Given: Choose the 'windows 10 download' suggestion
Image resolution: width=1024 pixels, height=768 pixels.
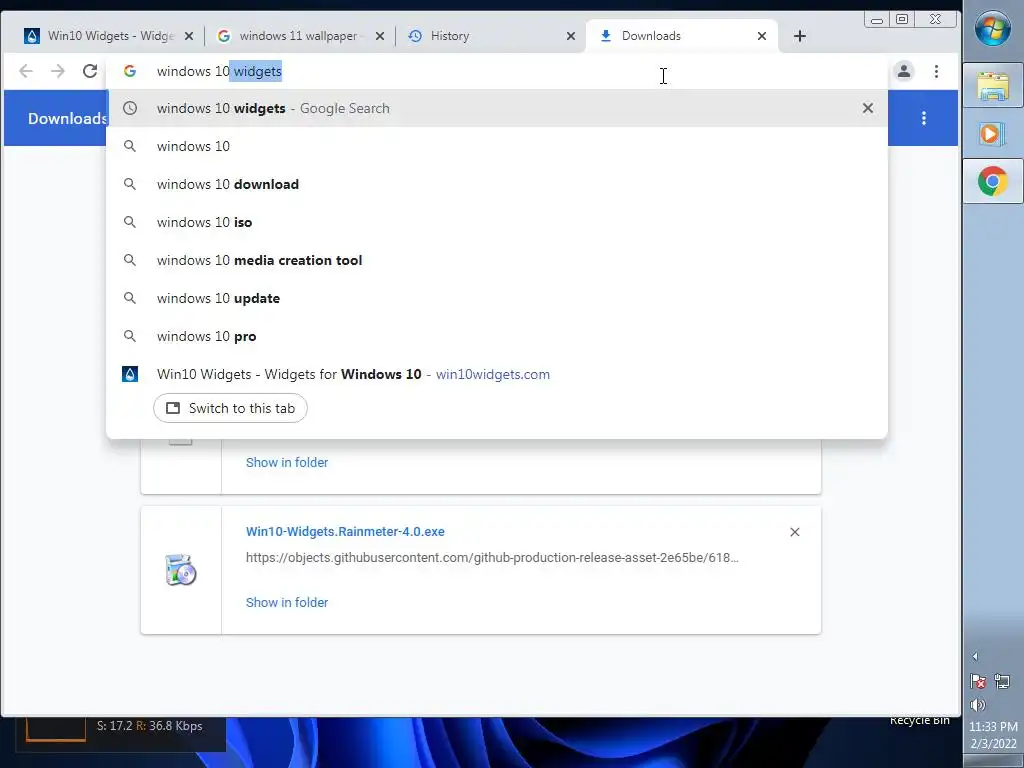Looking at the screenshot, I should (x=496, y=184).
